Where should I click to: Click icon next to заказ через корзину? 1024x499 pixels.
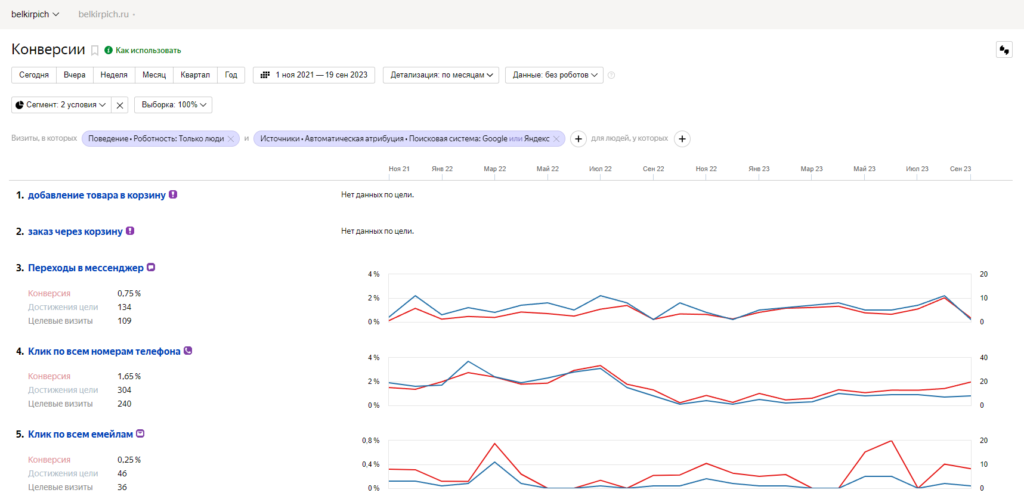(x=130, y=231)
